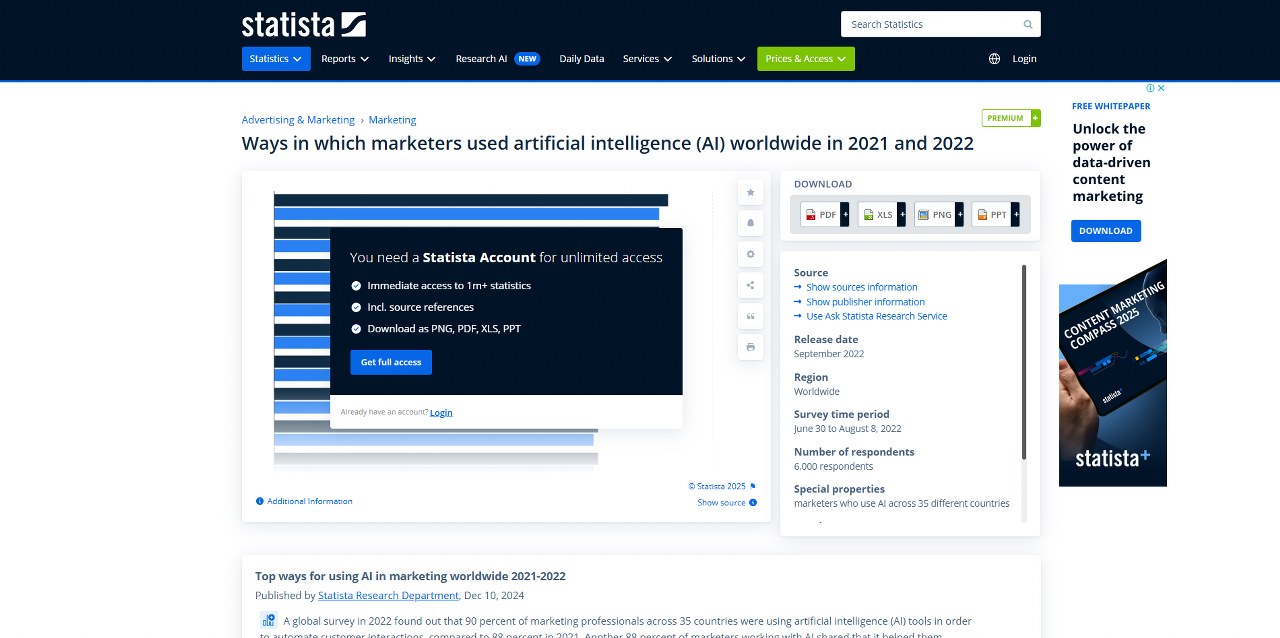Click the Statista Research Department link
Viewport: 1280px width, 638px height.
tap(388, 595)
